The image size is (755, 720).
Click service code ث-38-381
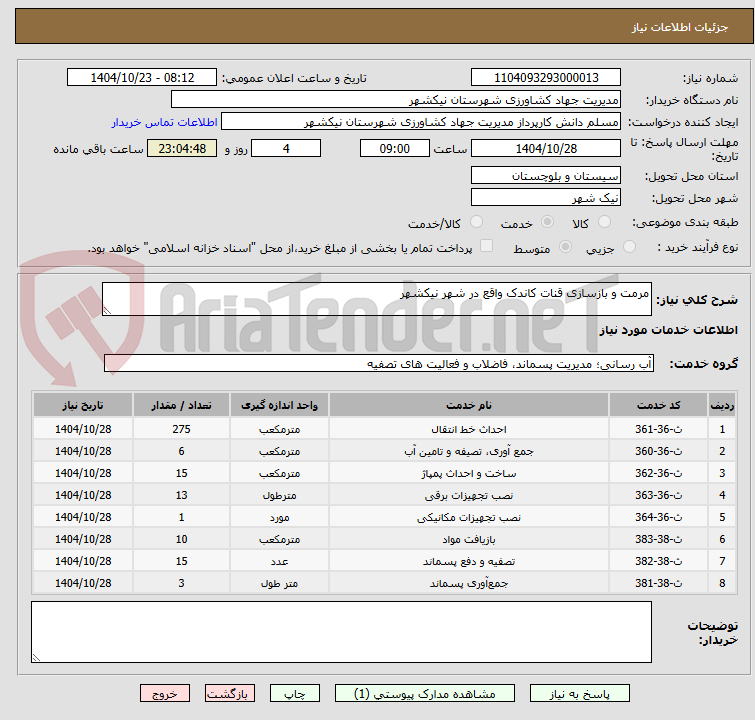pos(658,583)
